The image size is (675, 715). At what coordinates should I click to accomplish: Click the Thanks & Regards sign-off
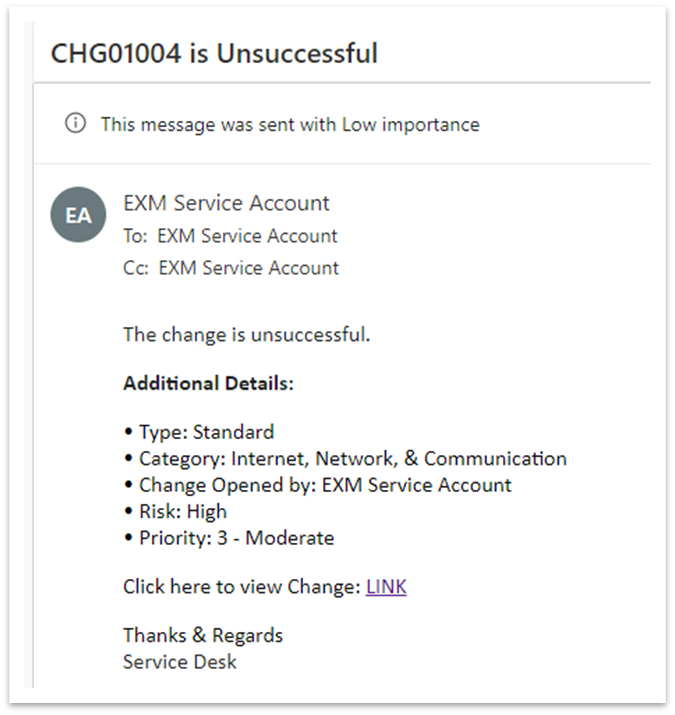[x=203, y=635]
